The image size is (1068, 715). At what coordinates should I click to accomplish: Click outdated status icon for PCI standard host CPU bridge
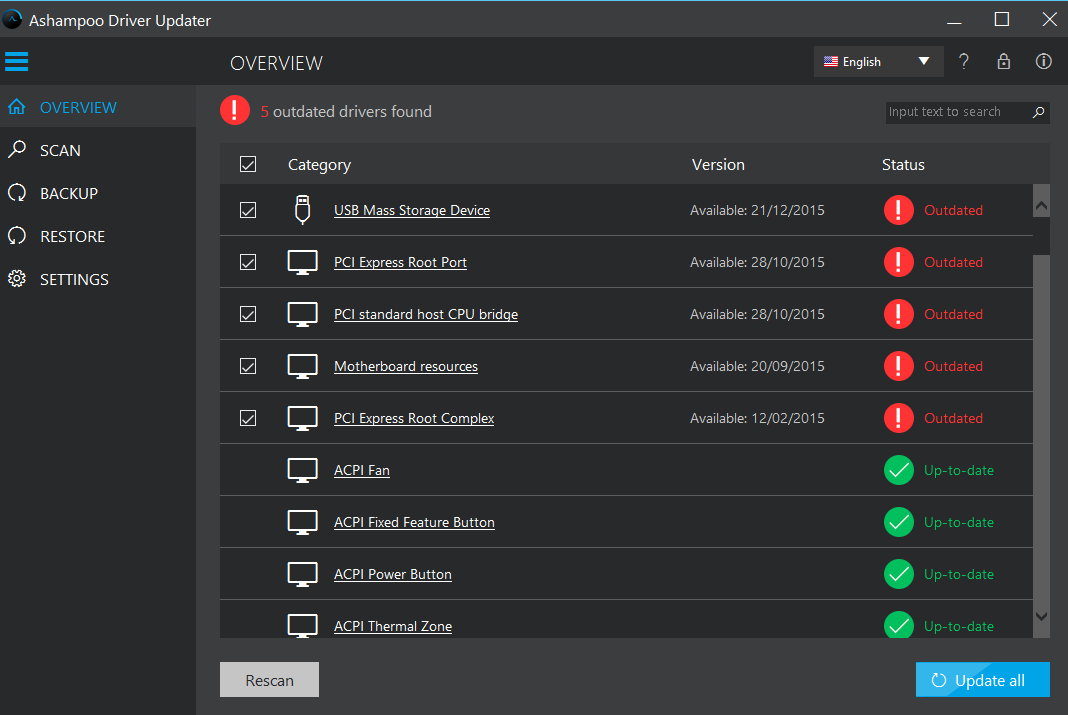coord(898,314)
